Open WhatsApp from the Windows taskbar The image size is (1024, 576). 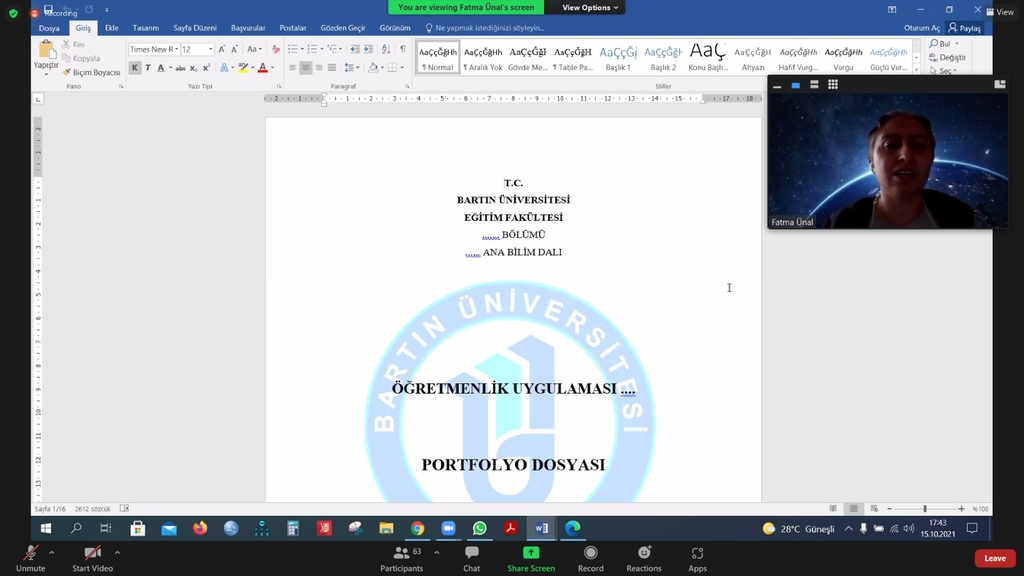pyautogui.click(x=479, y=528)
